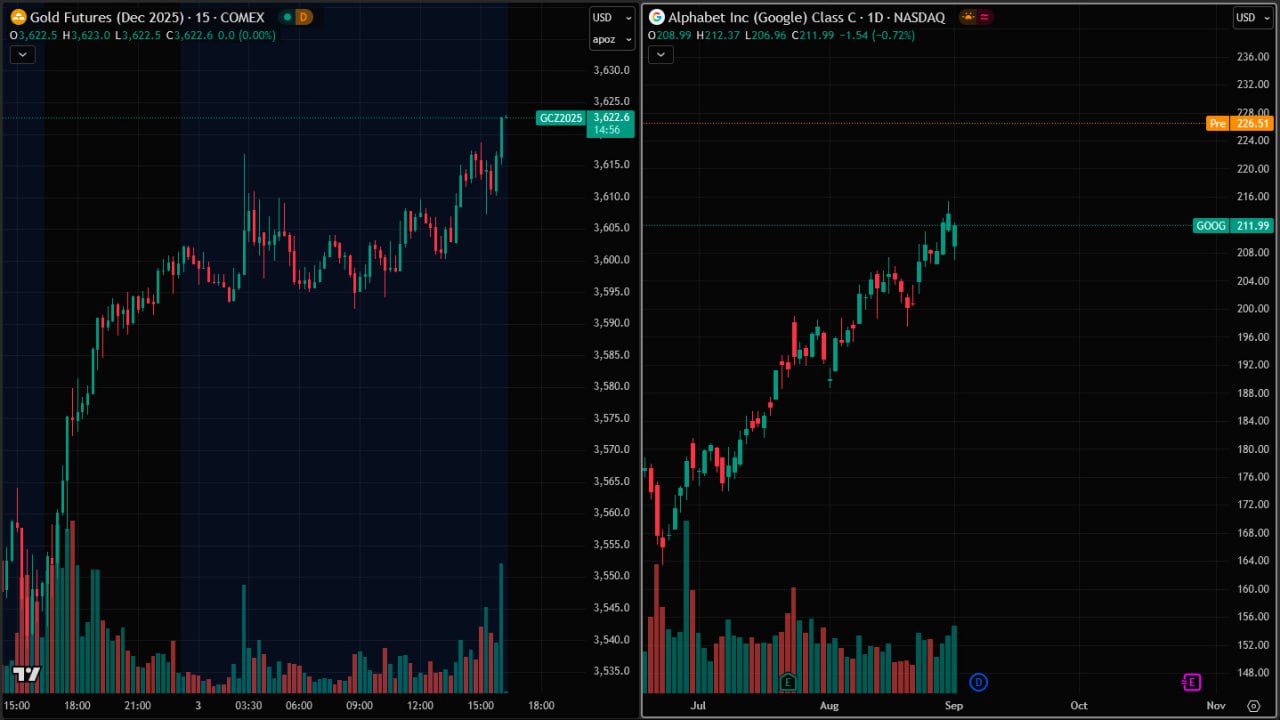Image resolution: width=1280 pixels, height=720 pixels.
Task: Click the GCZ2025 price label tag
Action: [561, 118]
